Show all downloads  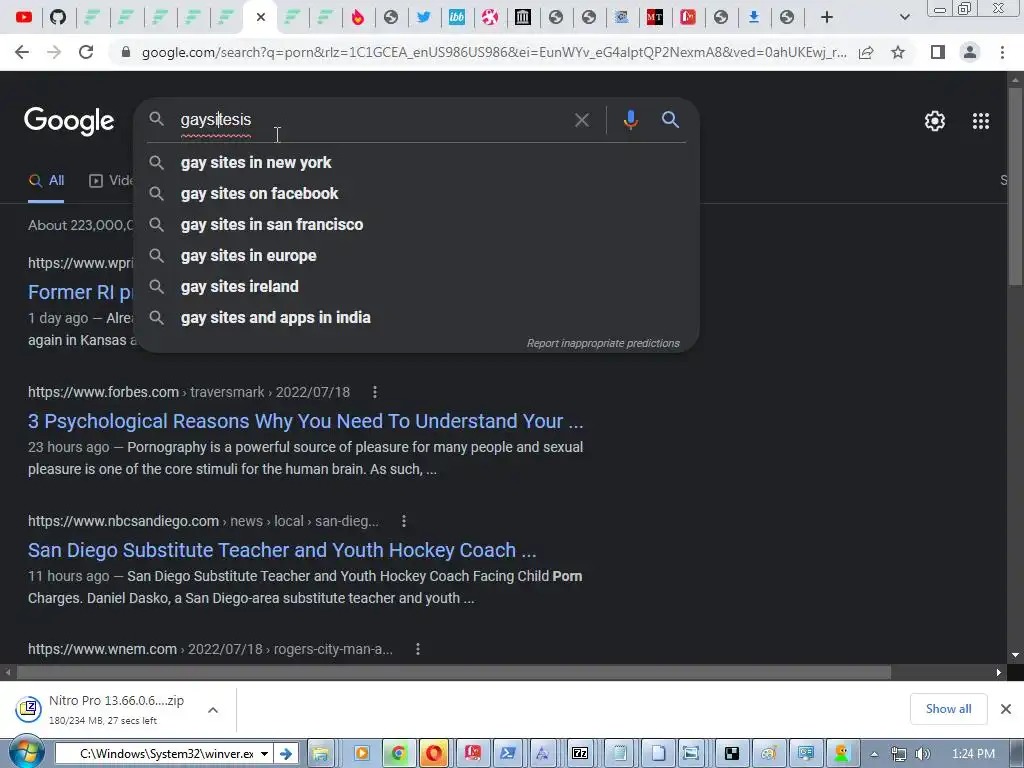[948, 709]
